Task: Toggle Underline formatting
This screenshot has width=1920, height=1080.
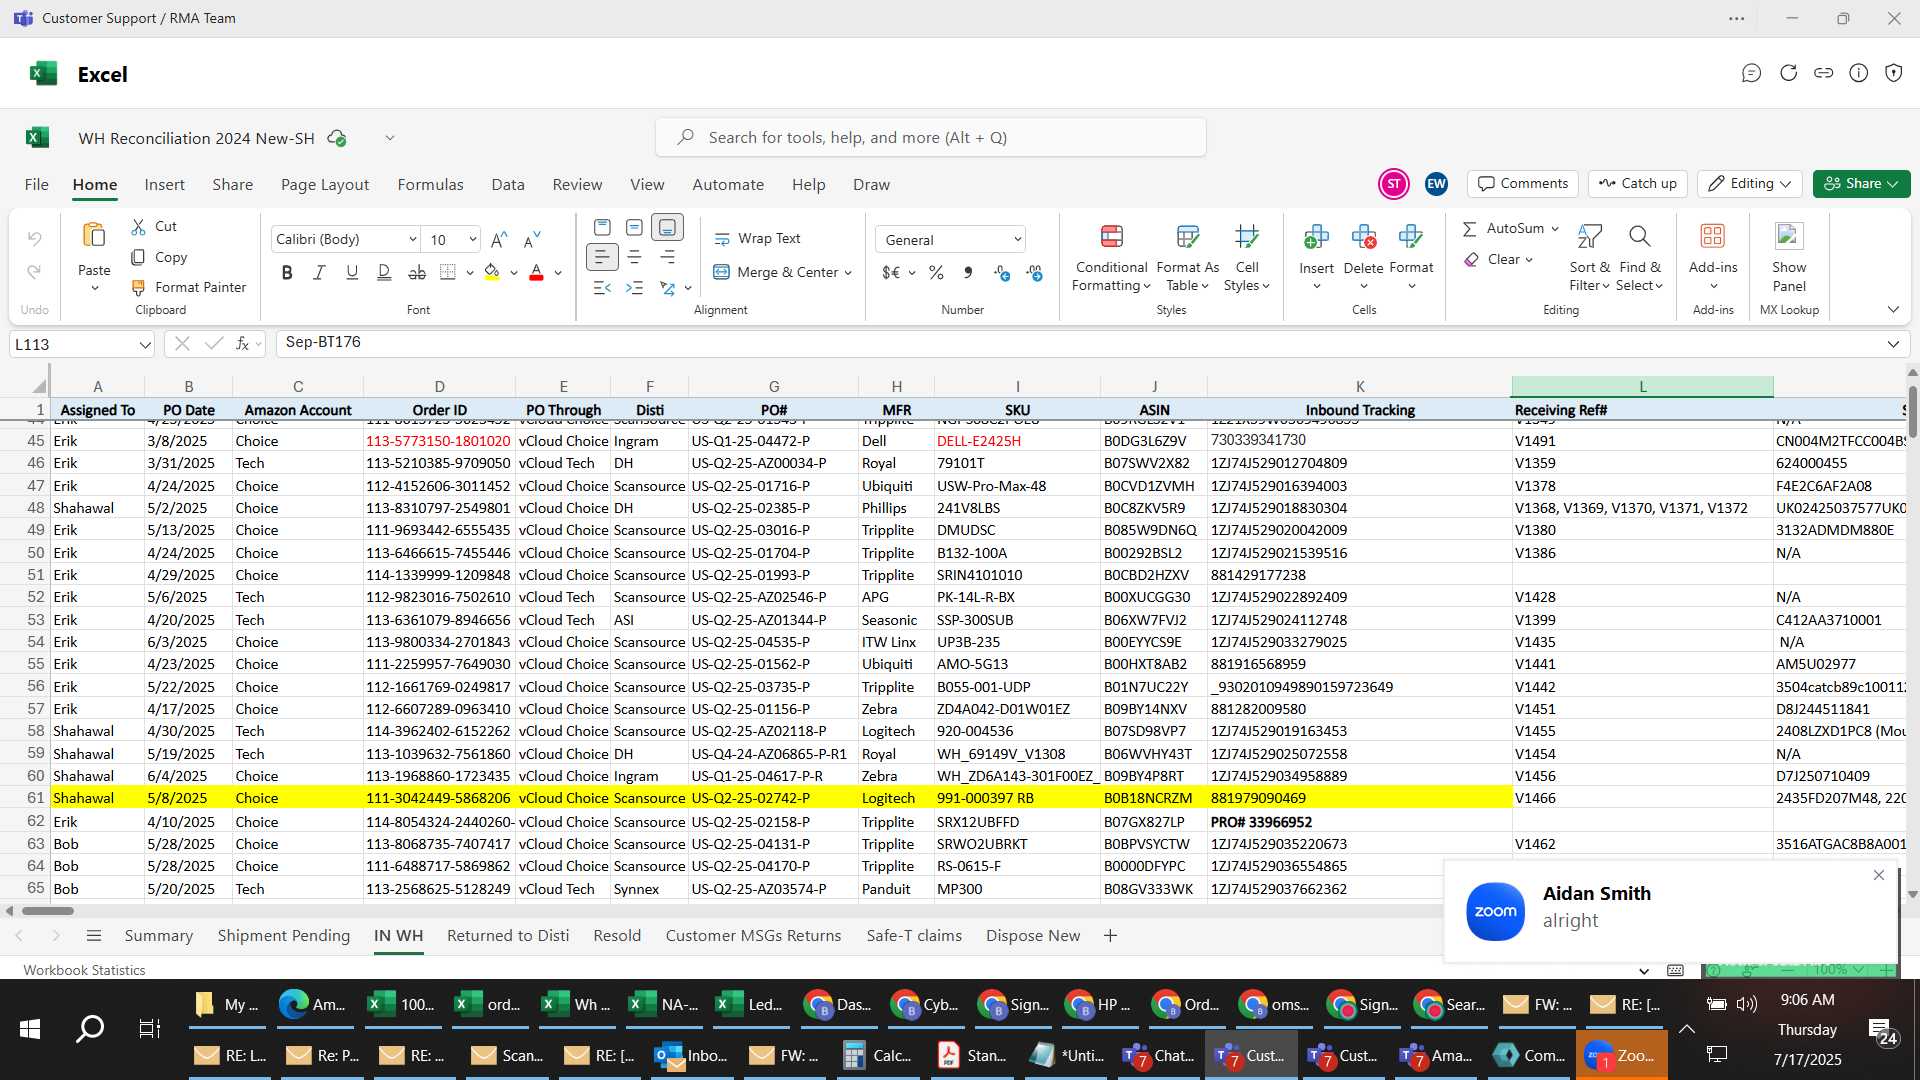Action: (x=352, y=272)
